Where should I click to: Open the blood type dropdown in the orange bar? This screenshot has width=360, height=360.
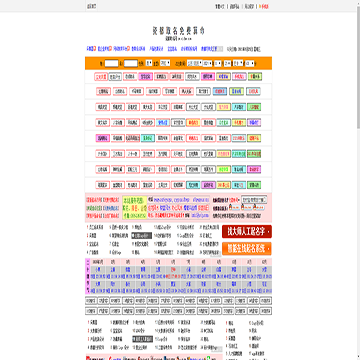[165, 63]
